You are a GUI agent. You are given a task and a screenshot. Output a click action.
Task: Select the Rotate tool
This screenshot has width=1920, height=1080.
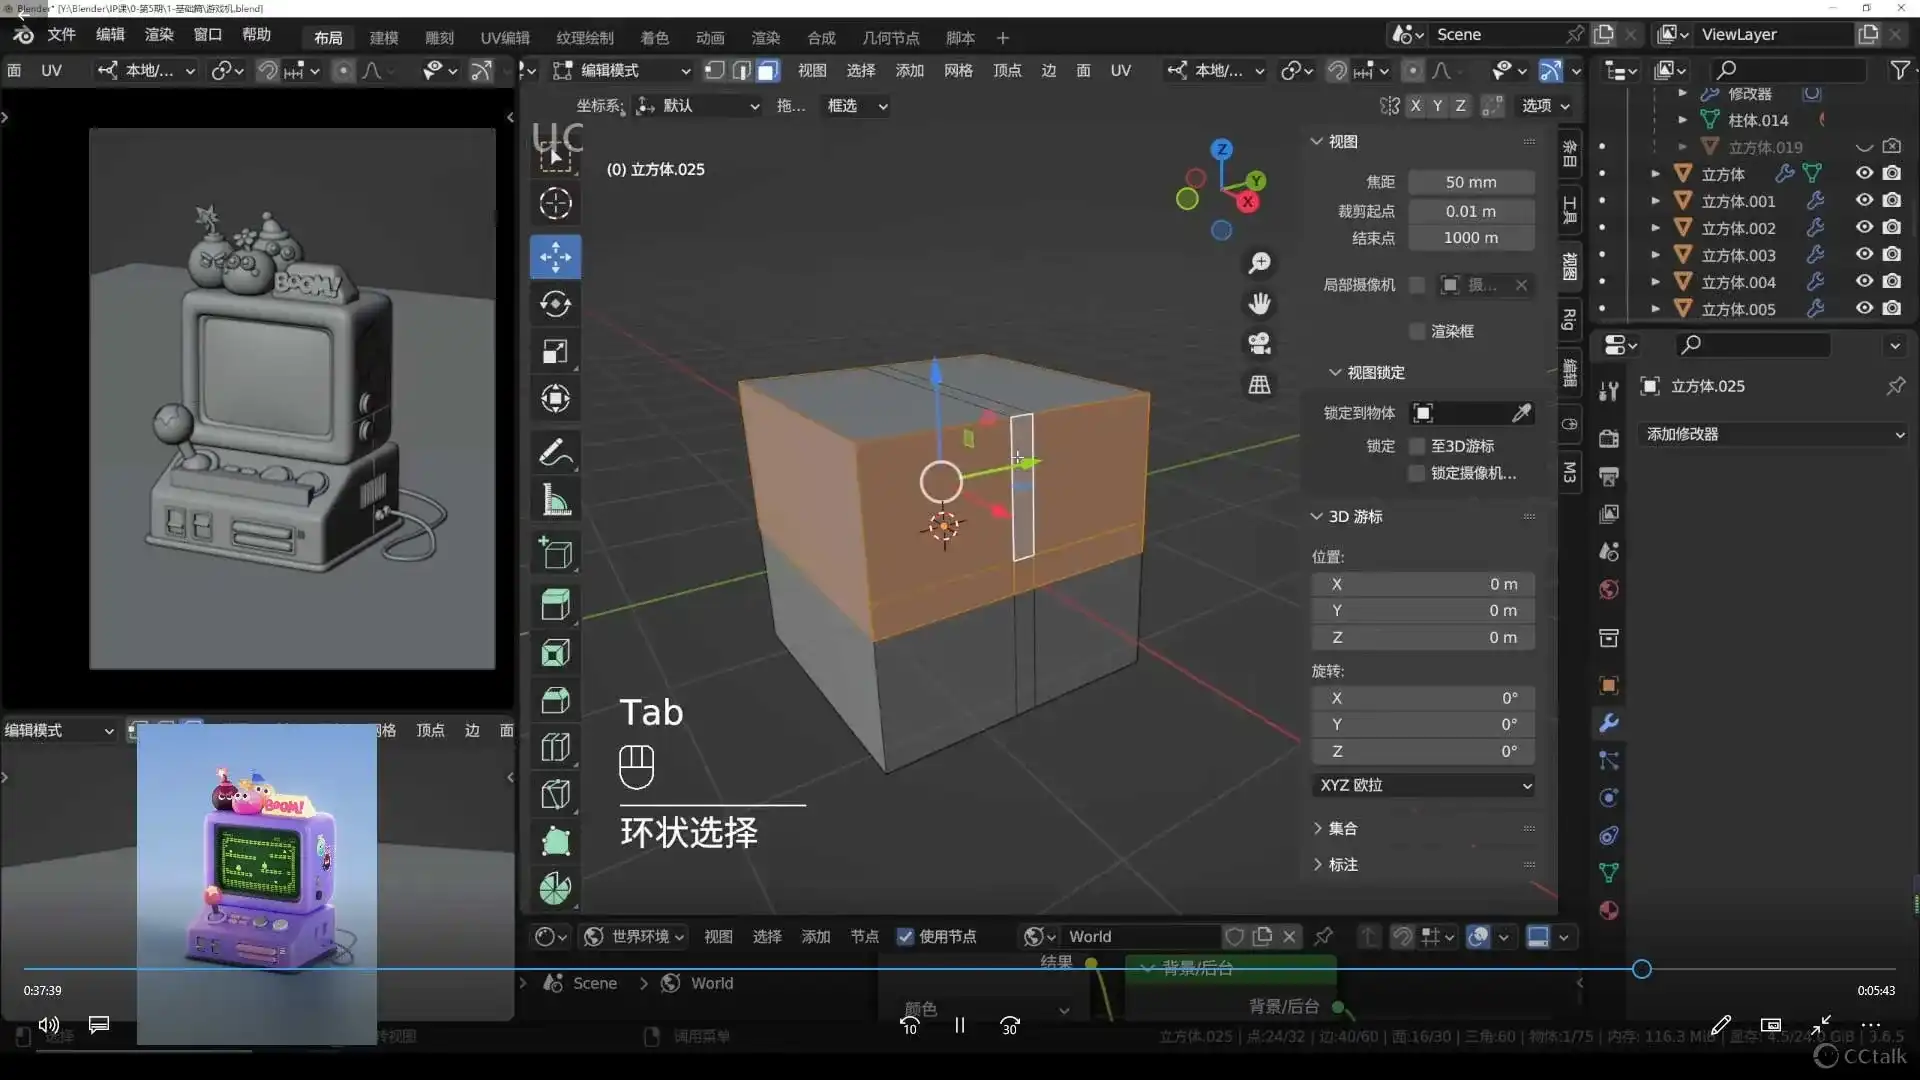point(555,304)
